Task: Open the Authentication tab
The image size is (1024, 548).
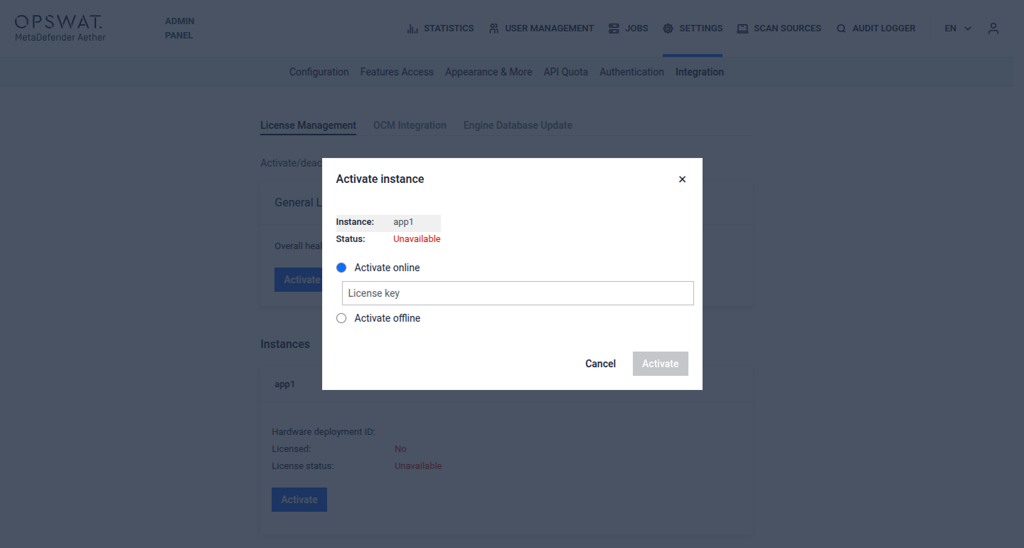Action: pyautogui.click(x=631, y=72)
